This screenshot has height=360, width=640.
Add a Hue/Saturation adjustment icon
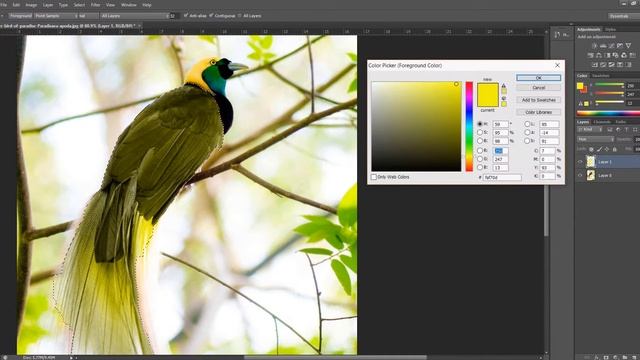(590, 55)
